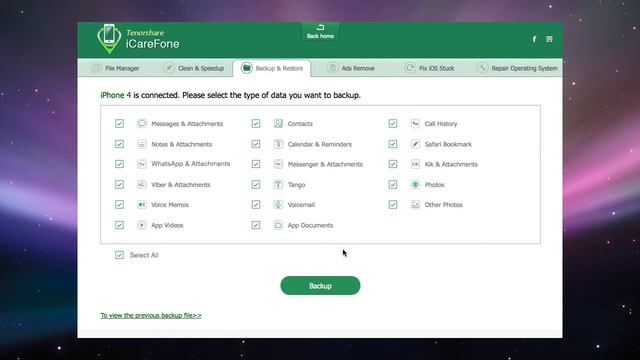Click the Messenger & Attachments icon
The width and height of the screenshot is (640, 360).
tap(278, 164)
